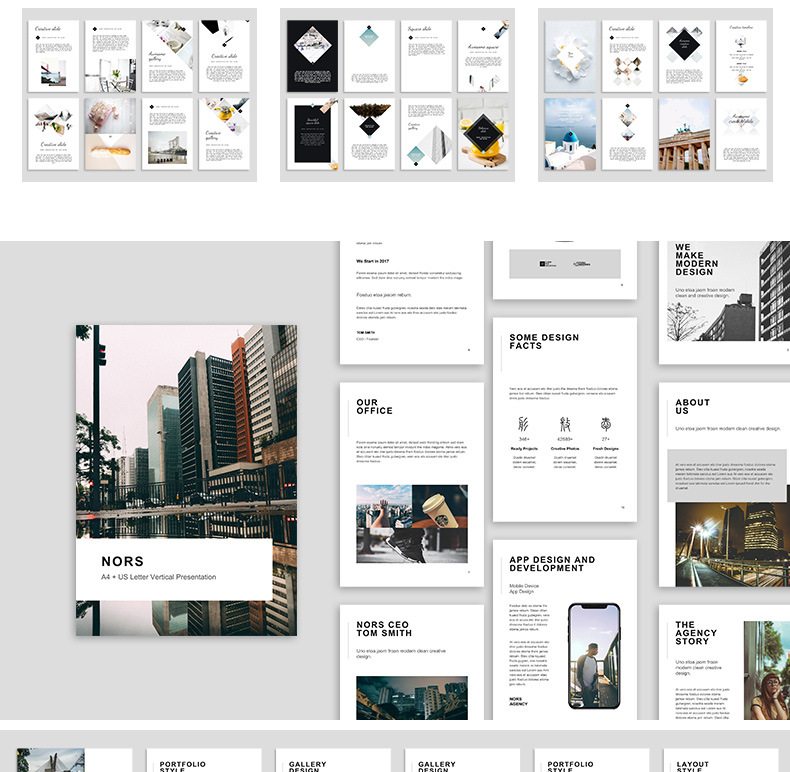The width and height of the screenshot is (790, 772).
Task: Click the night city bridge photo
Action: tap(733, 544)
